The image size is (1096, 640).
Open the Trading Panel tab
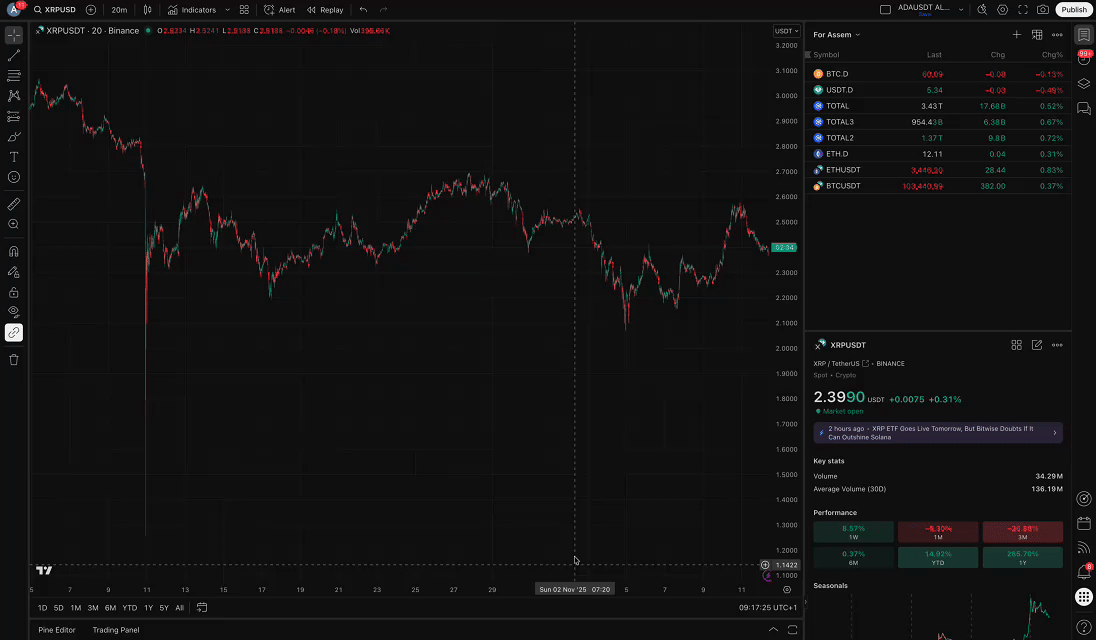point(115,630)
